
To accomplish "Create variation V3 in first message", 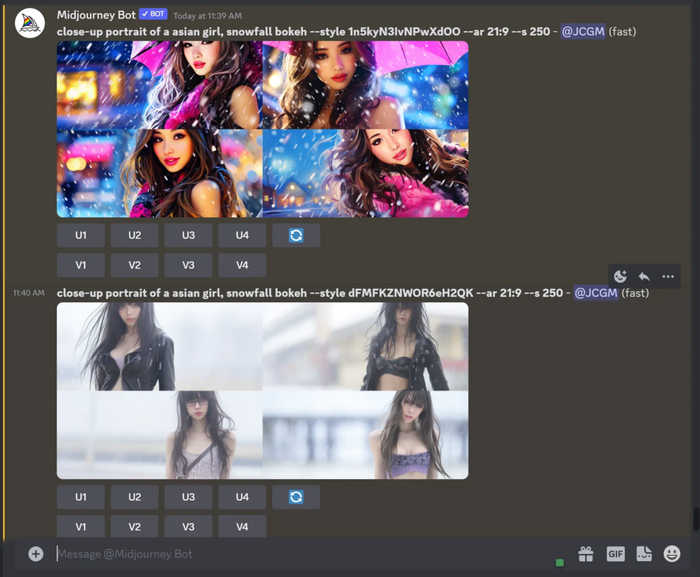I will (x=188, y=265).
